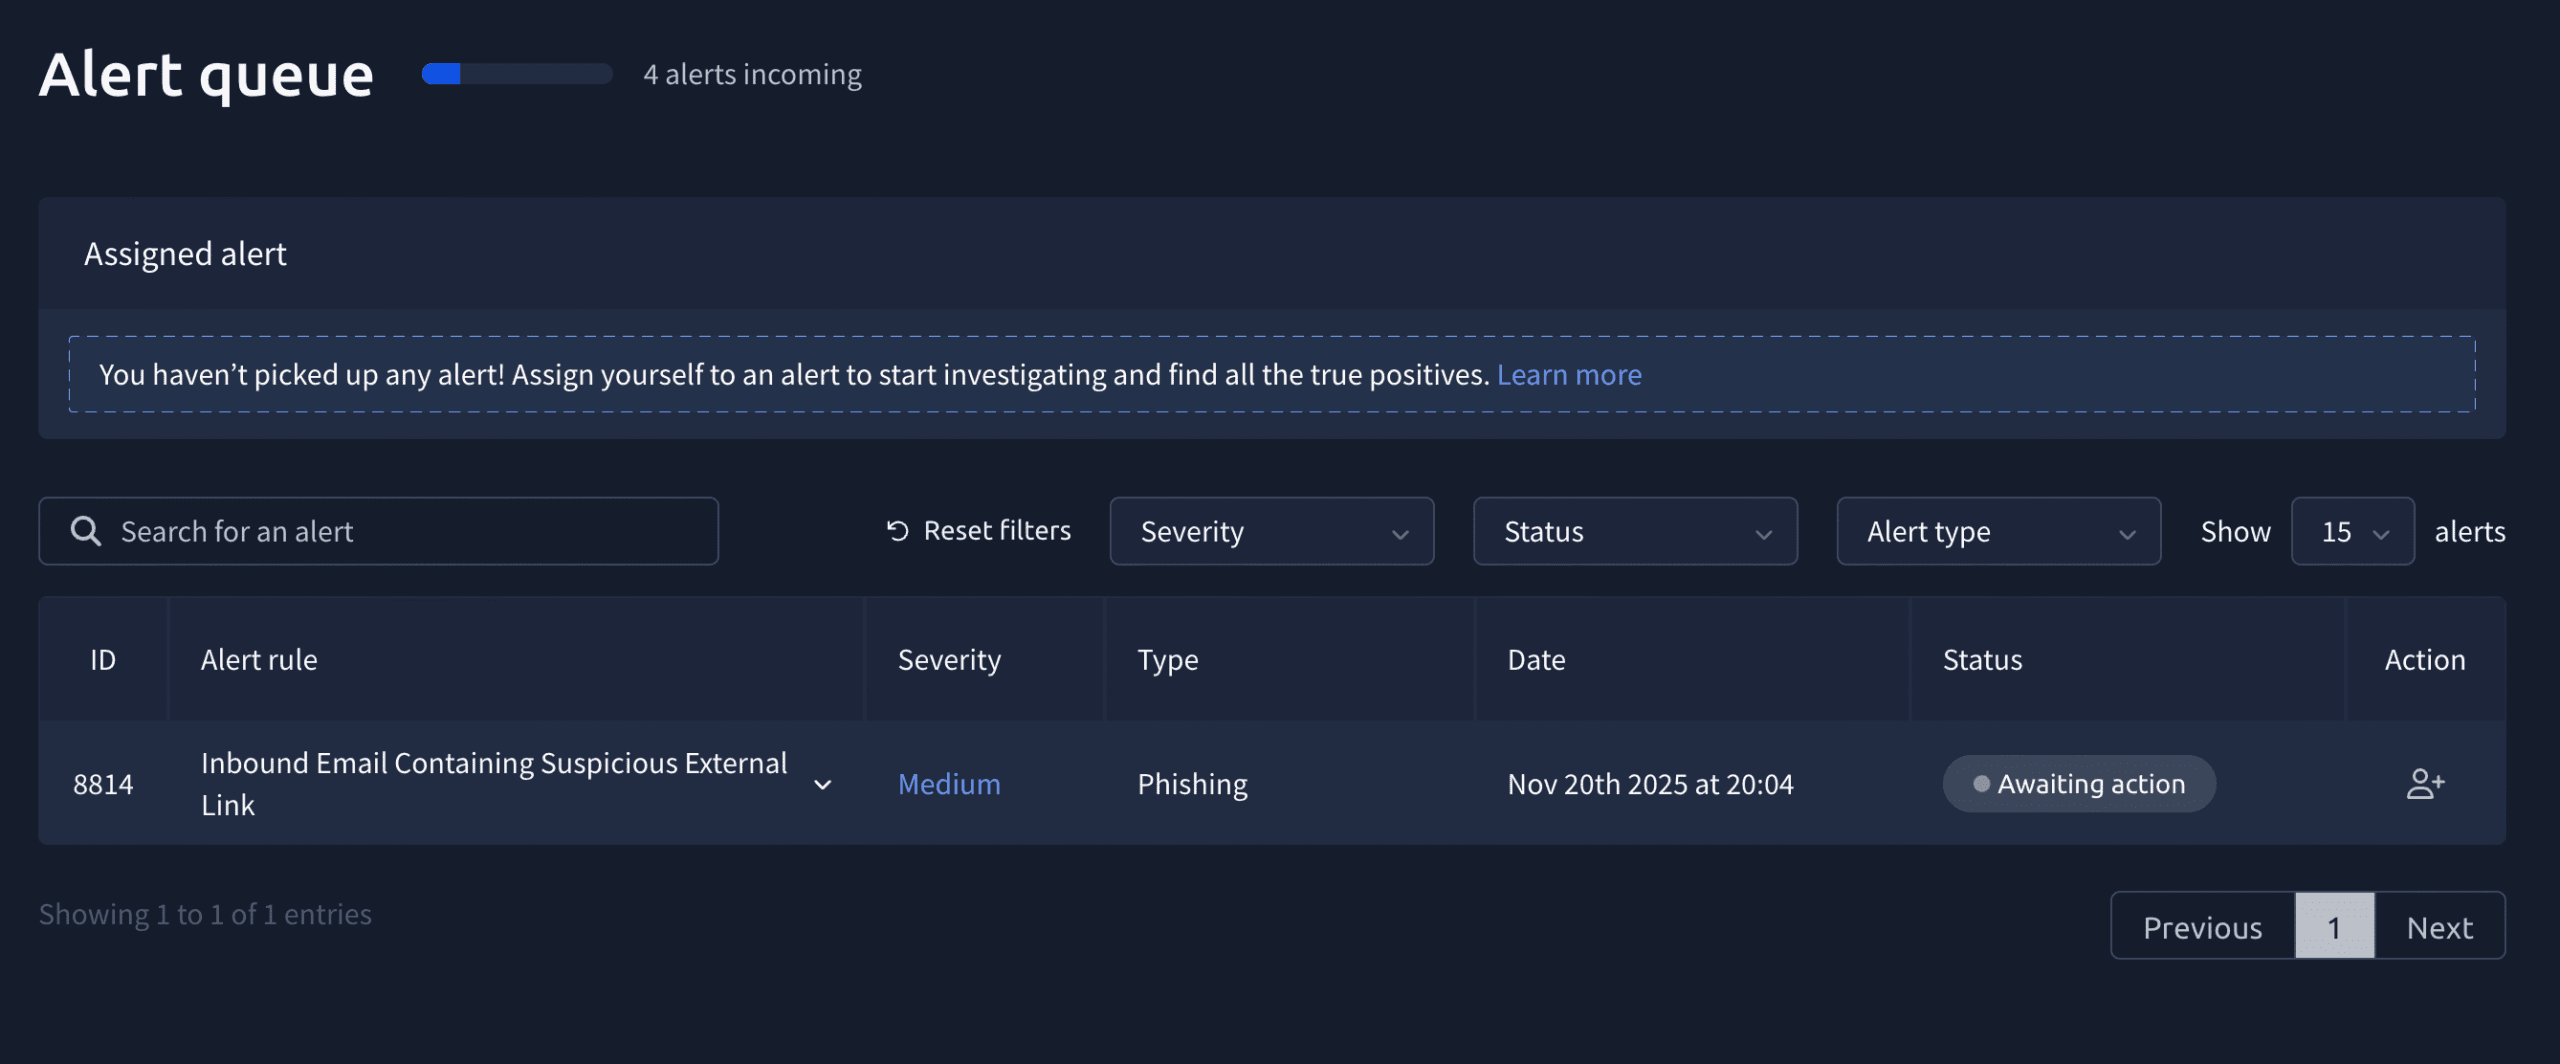Screen dimensions: 2560x1064
Task: Expand alert 8814 details chevron
Action: (822, 785)
